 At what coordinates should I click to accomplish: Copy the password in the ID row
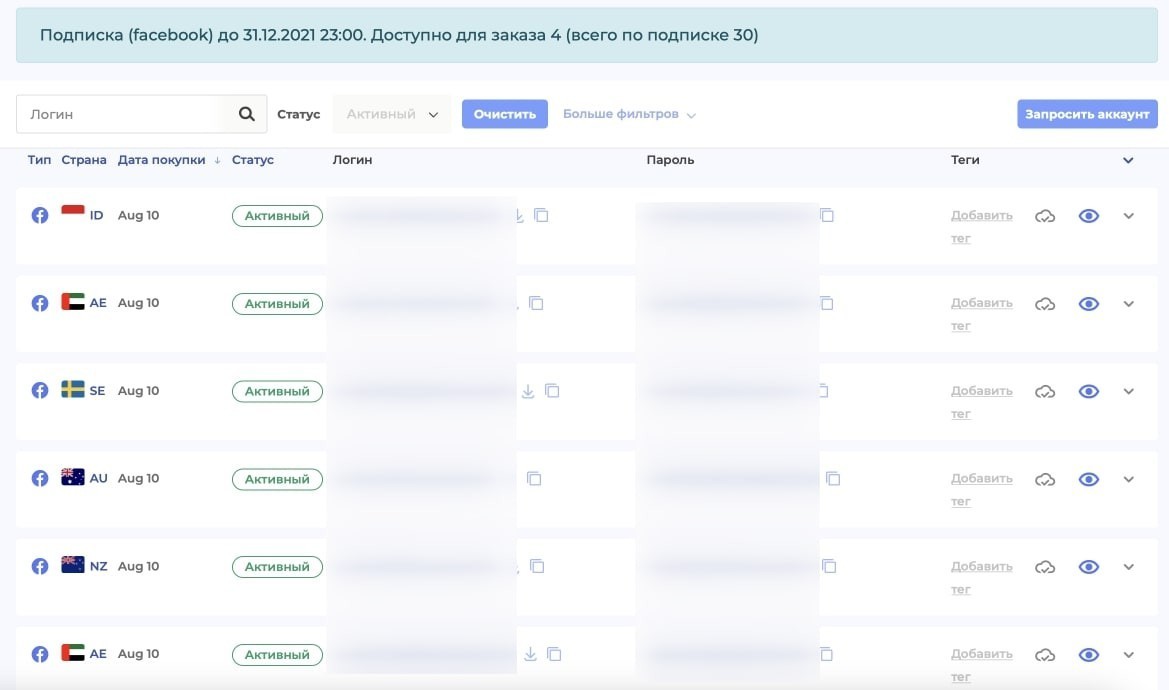(x=827, y=215)
